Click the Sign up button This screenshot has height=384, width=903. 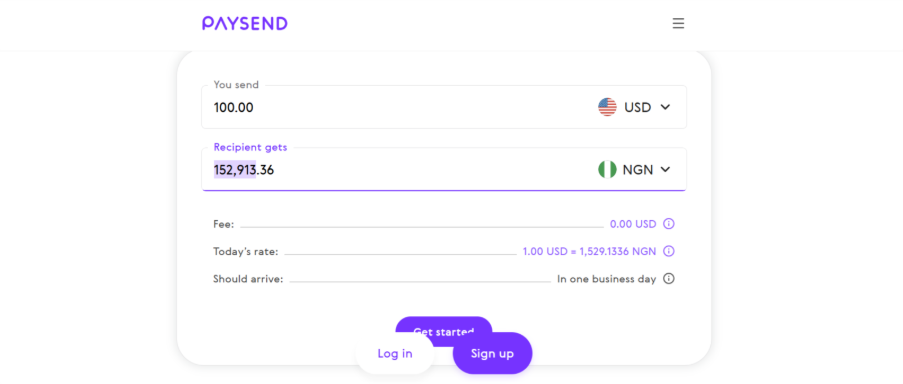pyautogui.click(x=492, y=353)
